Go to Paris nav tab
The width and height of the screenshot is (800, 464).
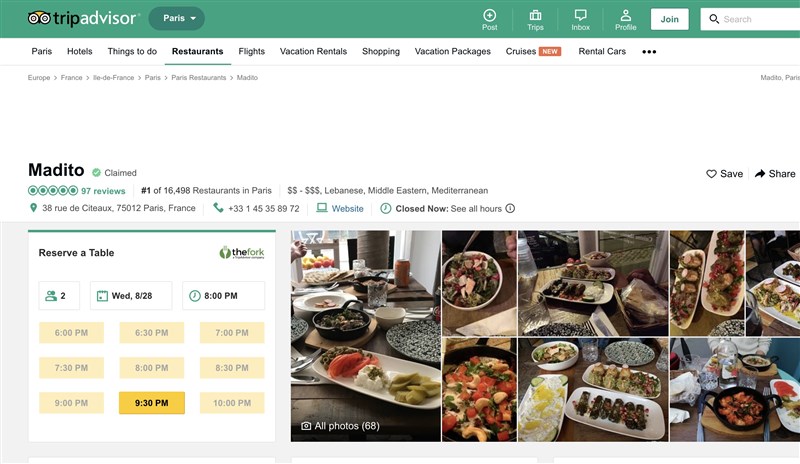pos(42,52)
